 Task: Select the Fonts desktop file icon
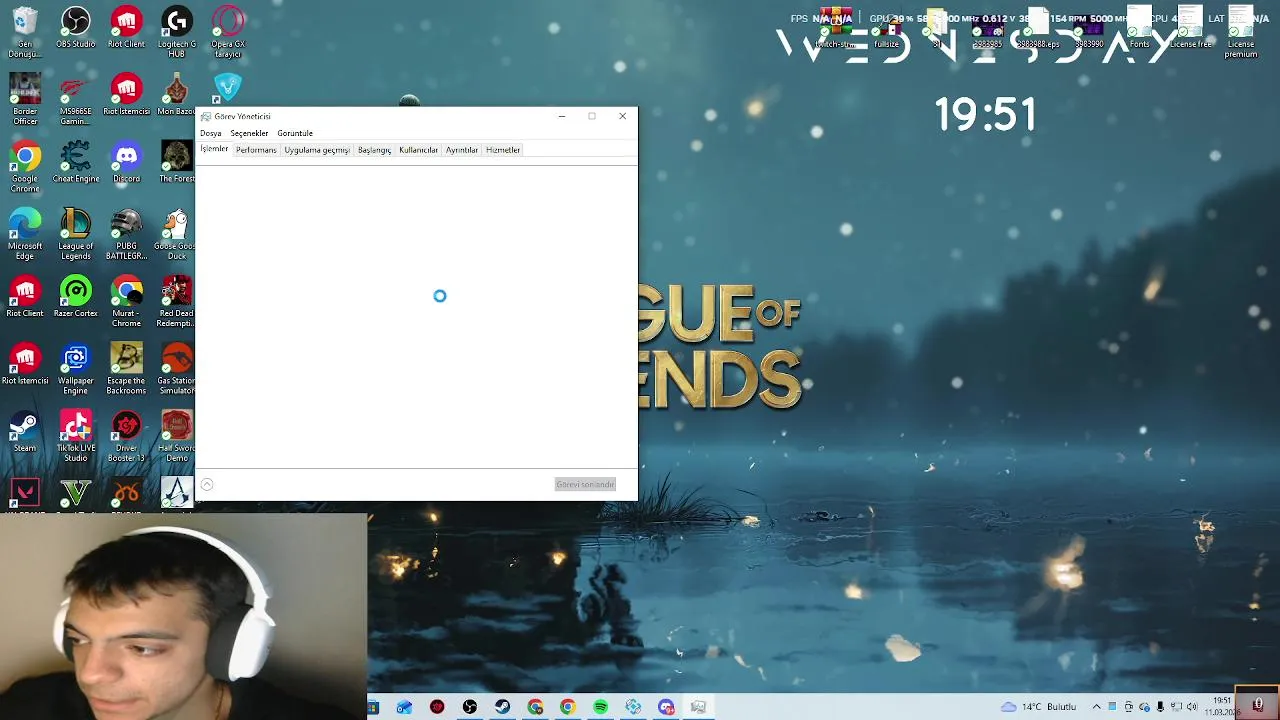[1139, 28]
